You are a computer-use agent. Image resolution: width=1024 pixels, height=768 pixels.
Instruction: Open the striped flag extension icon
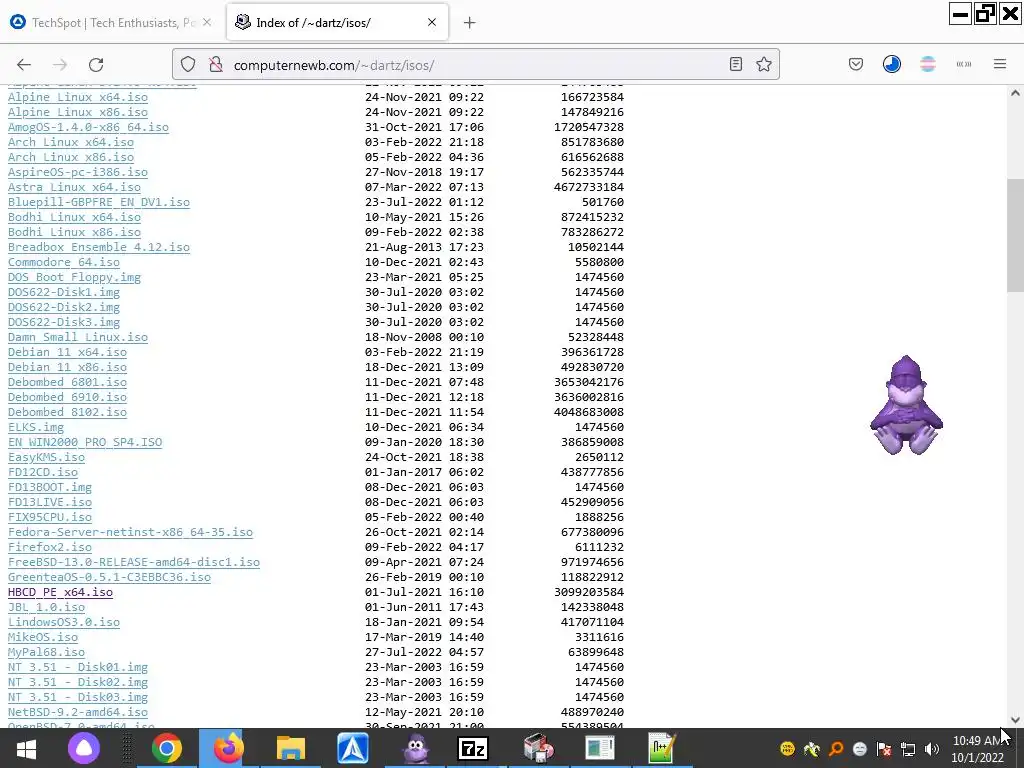click(x=927, y=64)
